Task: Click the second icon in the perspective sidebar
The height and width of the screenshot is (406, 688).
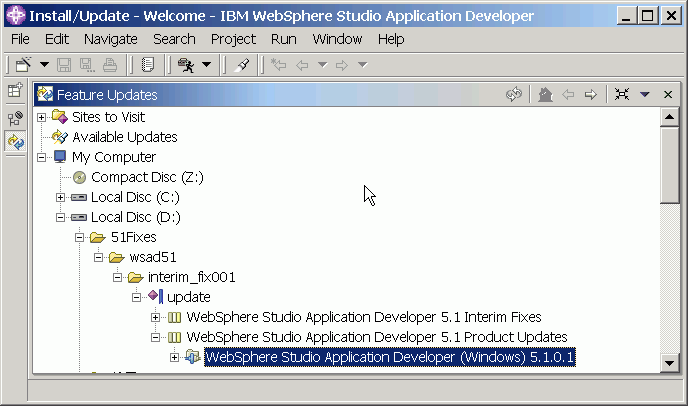Action: pos(15,118)
